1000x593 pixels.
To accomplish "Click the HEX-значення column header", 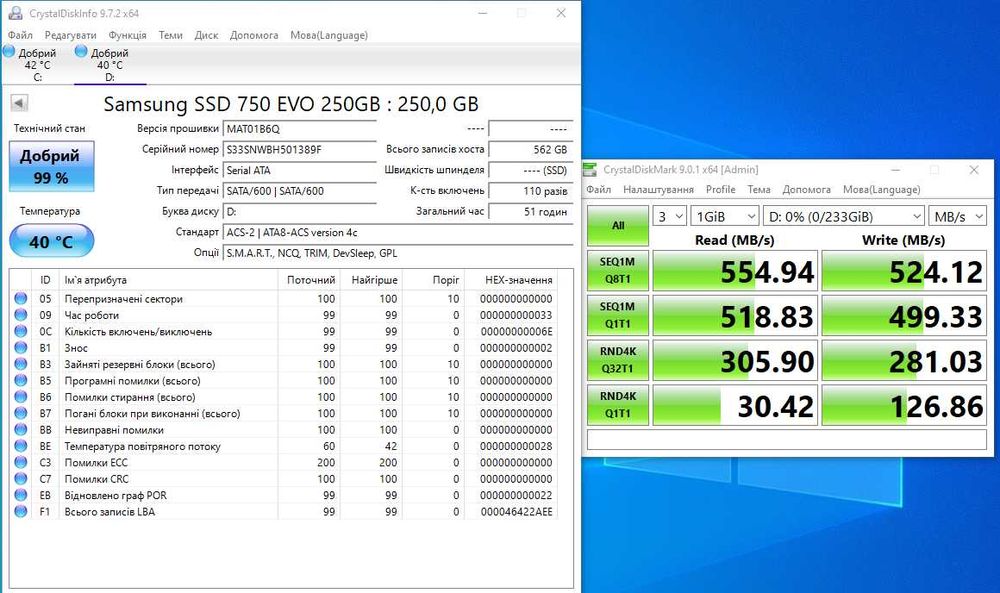I will pos(511,280).
